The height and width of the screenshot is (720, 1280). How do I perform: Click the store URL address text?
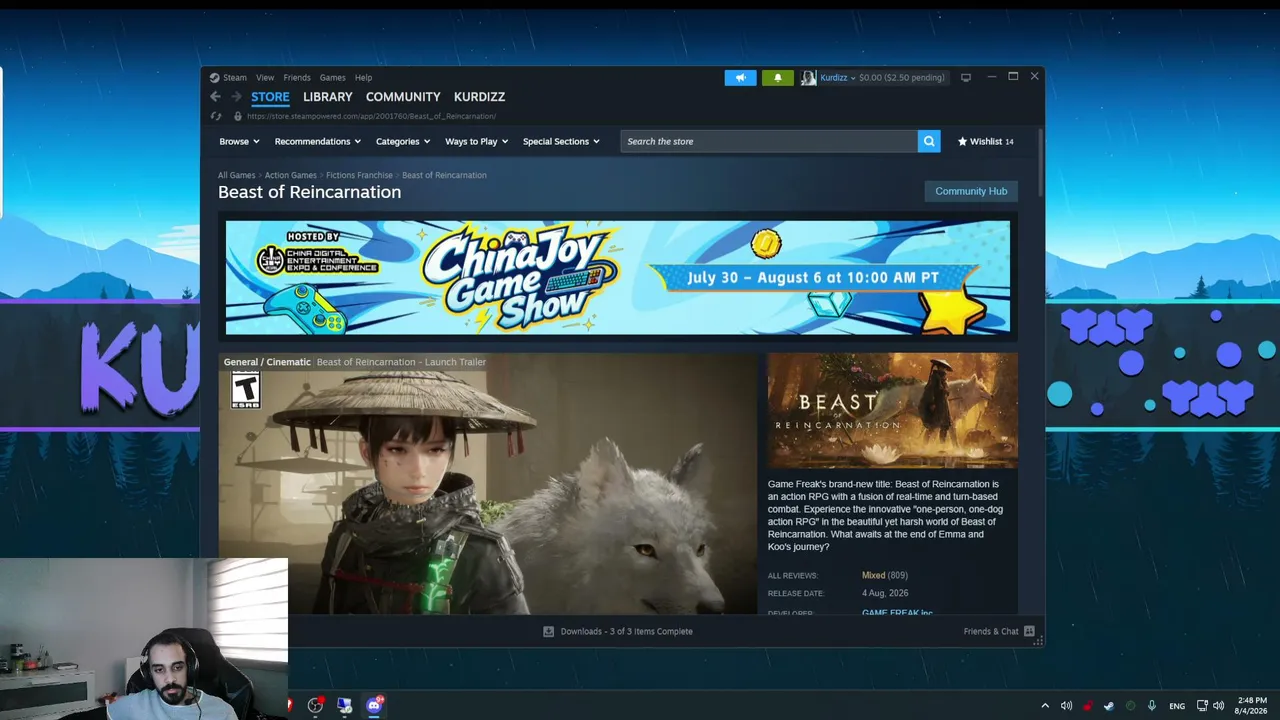point(371,116)
